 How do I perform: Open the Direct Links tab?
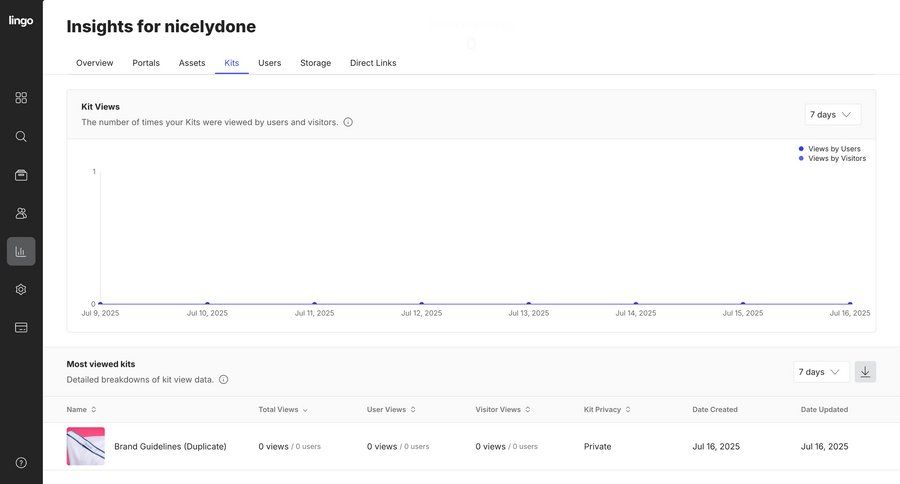(373, 63)
